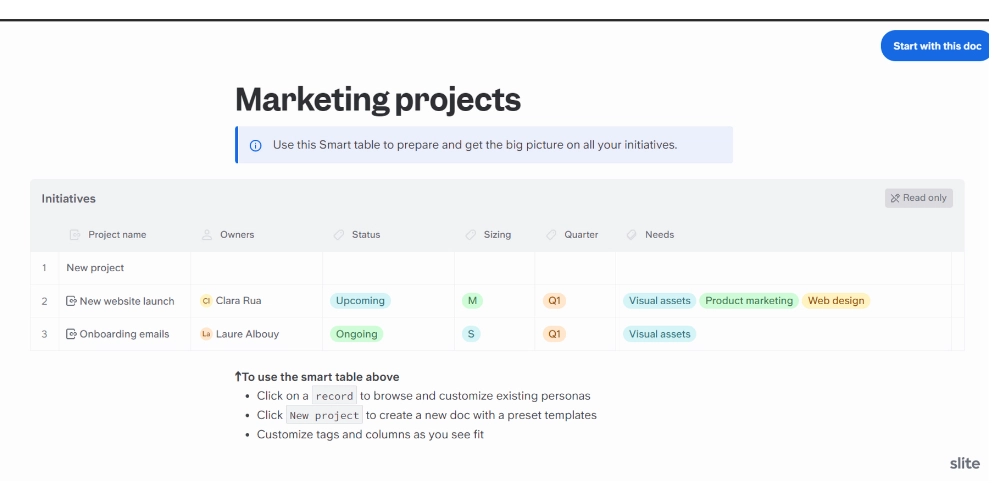Click the Read only badge
Viewport: 1000px width, 500px height.
pyautogui.click(x=918, y=198)
